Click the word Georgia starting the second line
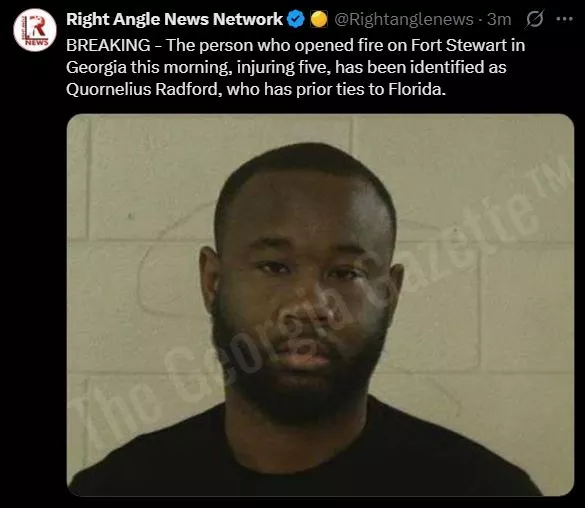The width and height of the screenshot is (585, 508). coord(96,68)
